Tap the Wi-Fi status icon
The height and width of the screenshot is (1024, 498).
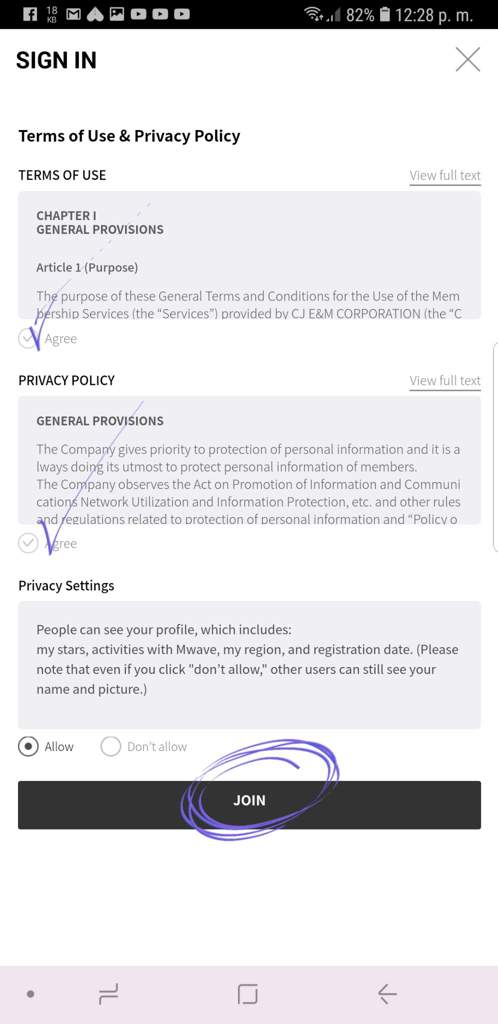click(x=314, y=14)
